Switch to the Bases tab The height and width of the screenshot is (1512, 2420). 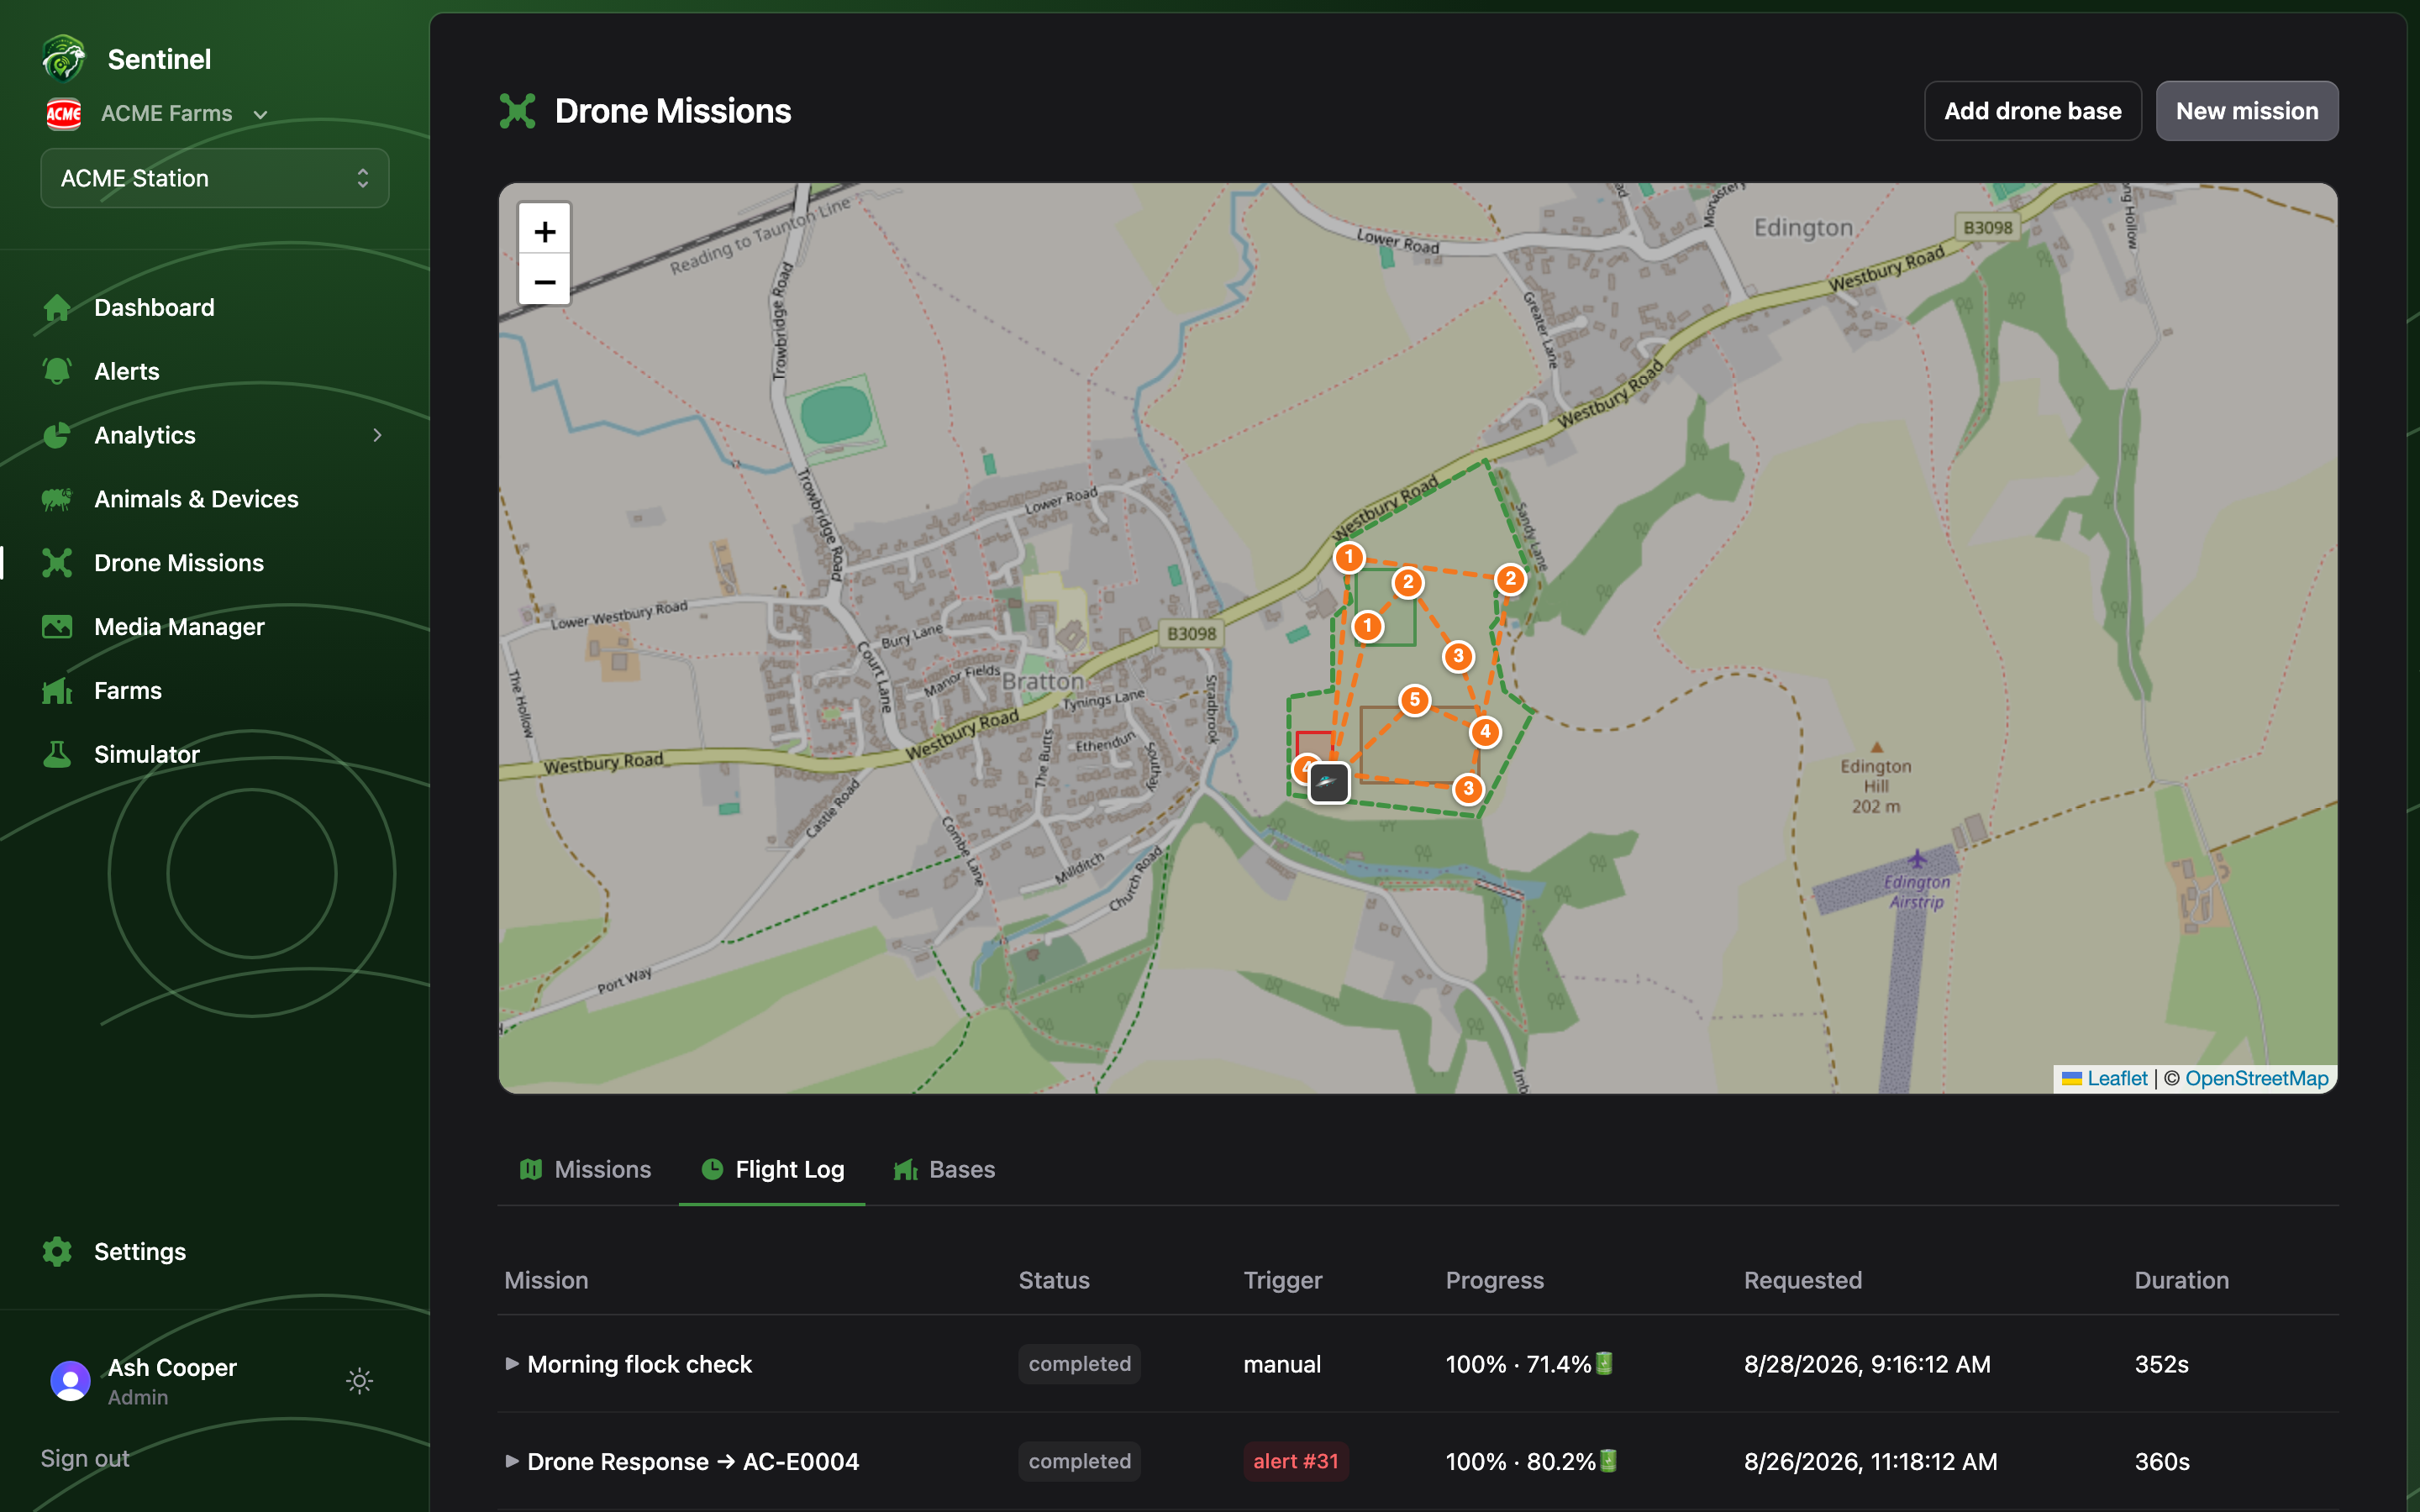(944, 1169)
